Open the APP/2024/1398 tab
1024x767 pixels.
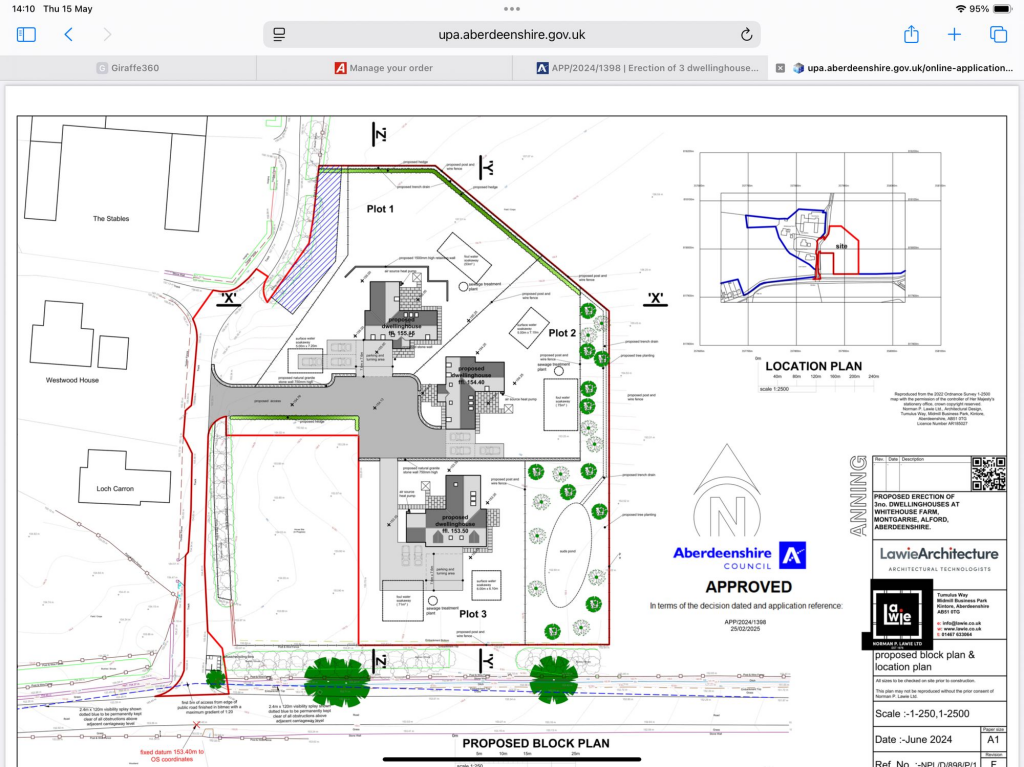point(640,68)
